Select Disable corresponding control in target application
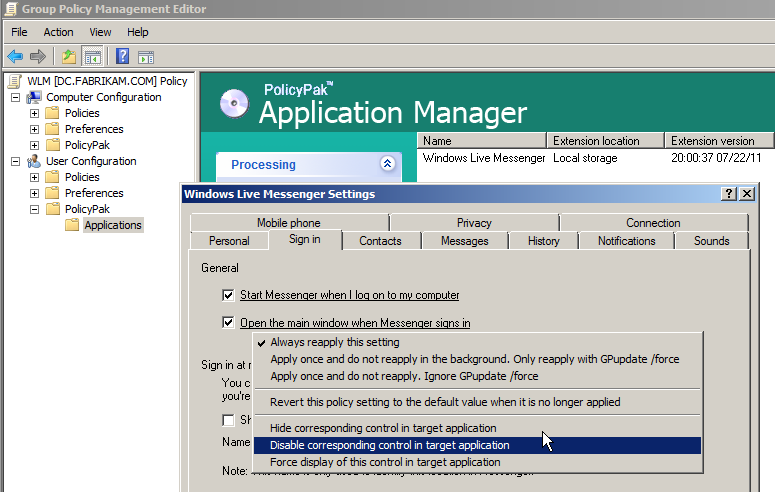 (390, 445)
